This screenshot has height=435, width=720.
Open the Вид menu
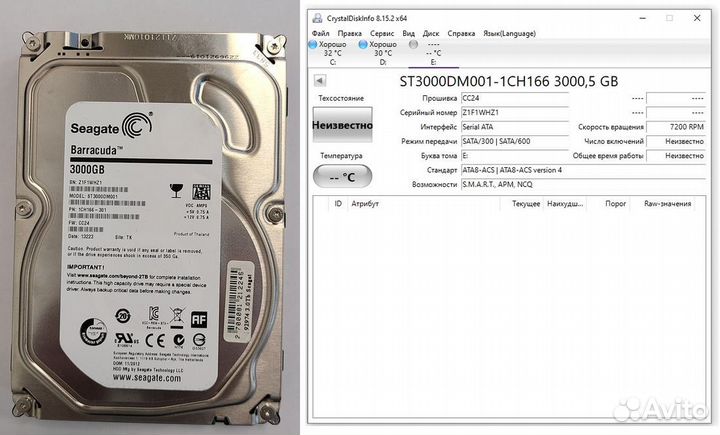click(409, 34)
